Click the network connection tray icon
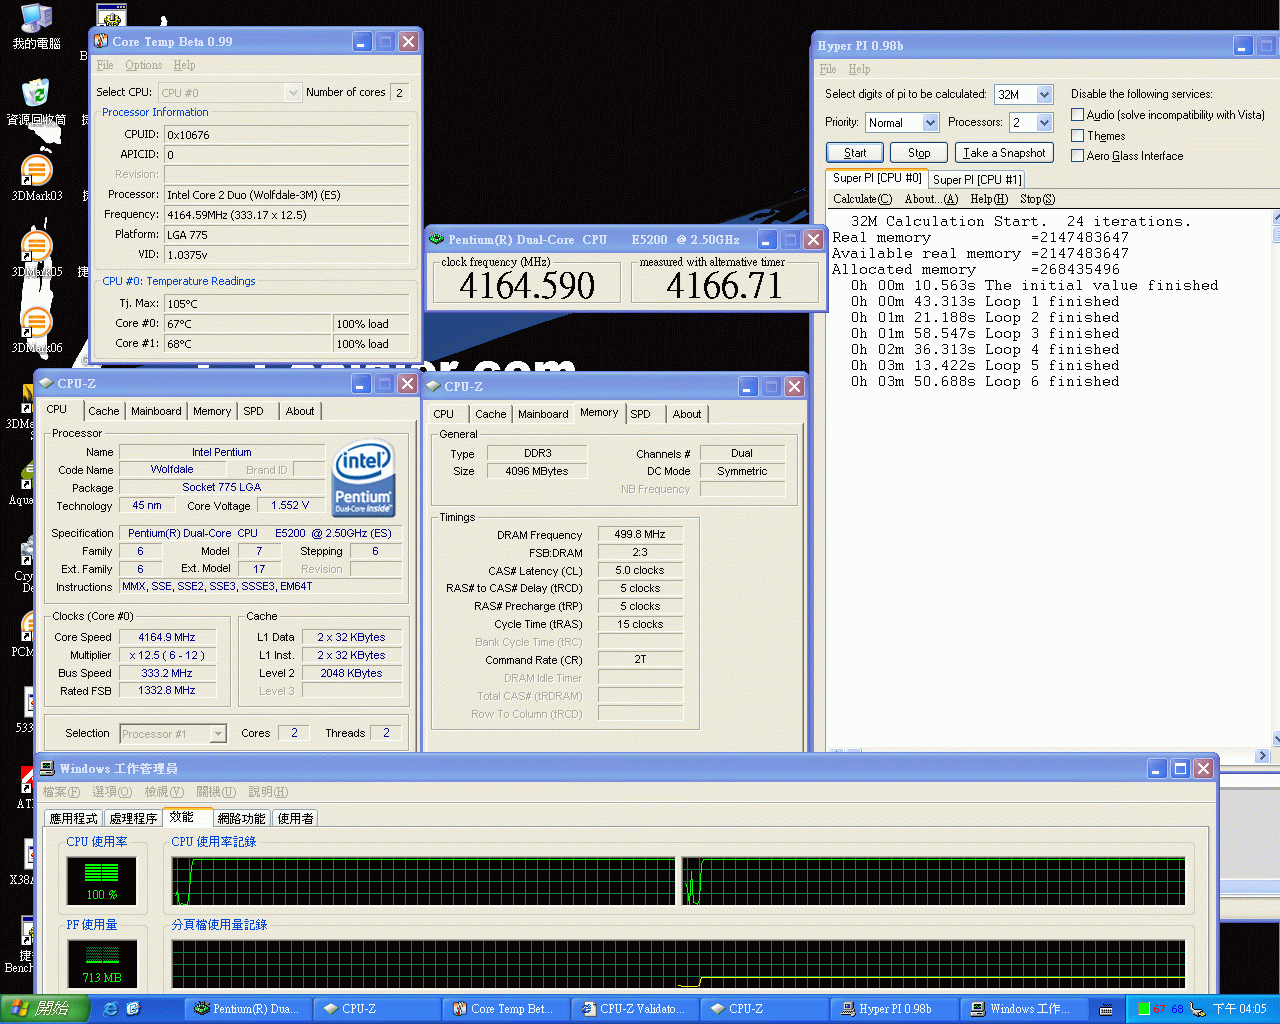The height and width of the screenshot is (1024, 1280). click(1197, 1009)
